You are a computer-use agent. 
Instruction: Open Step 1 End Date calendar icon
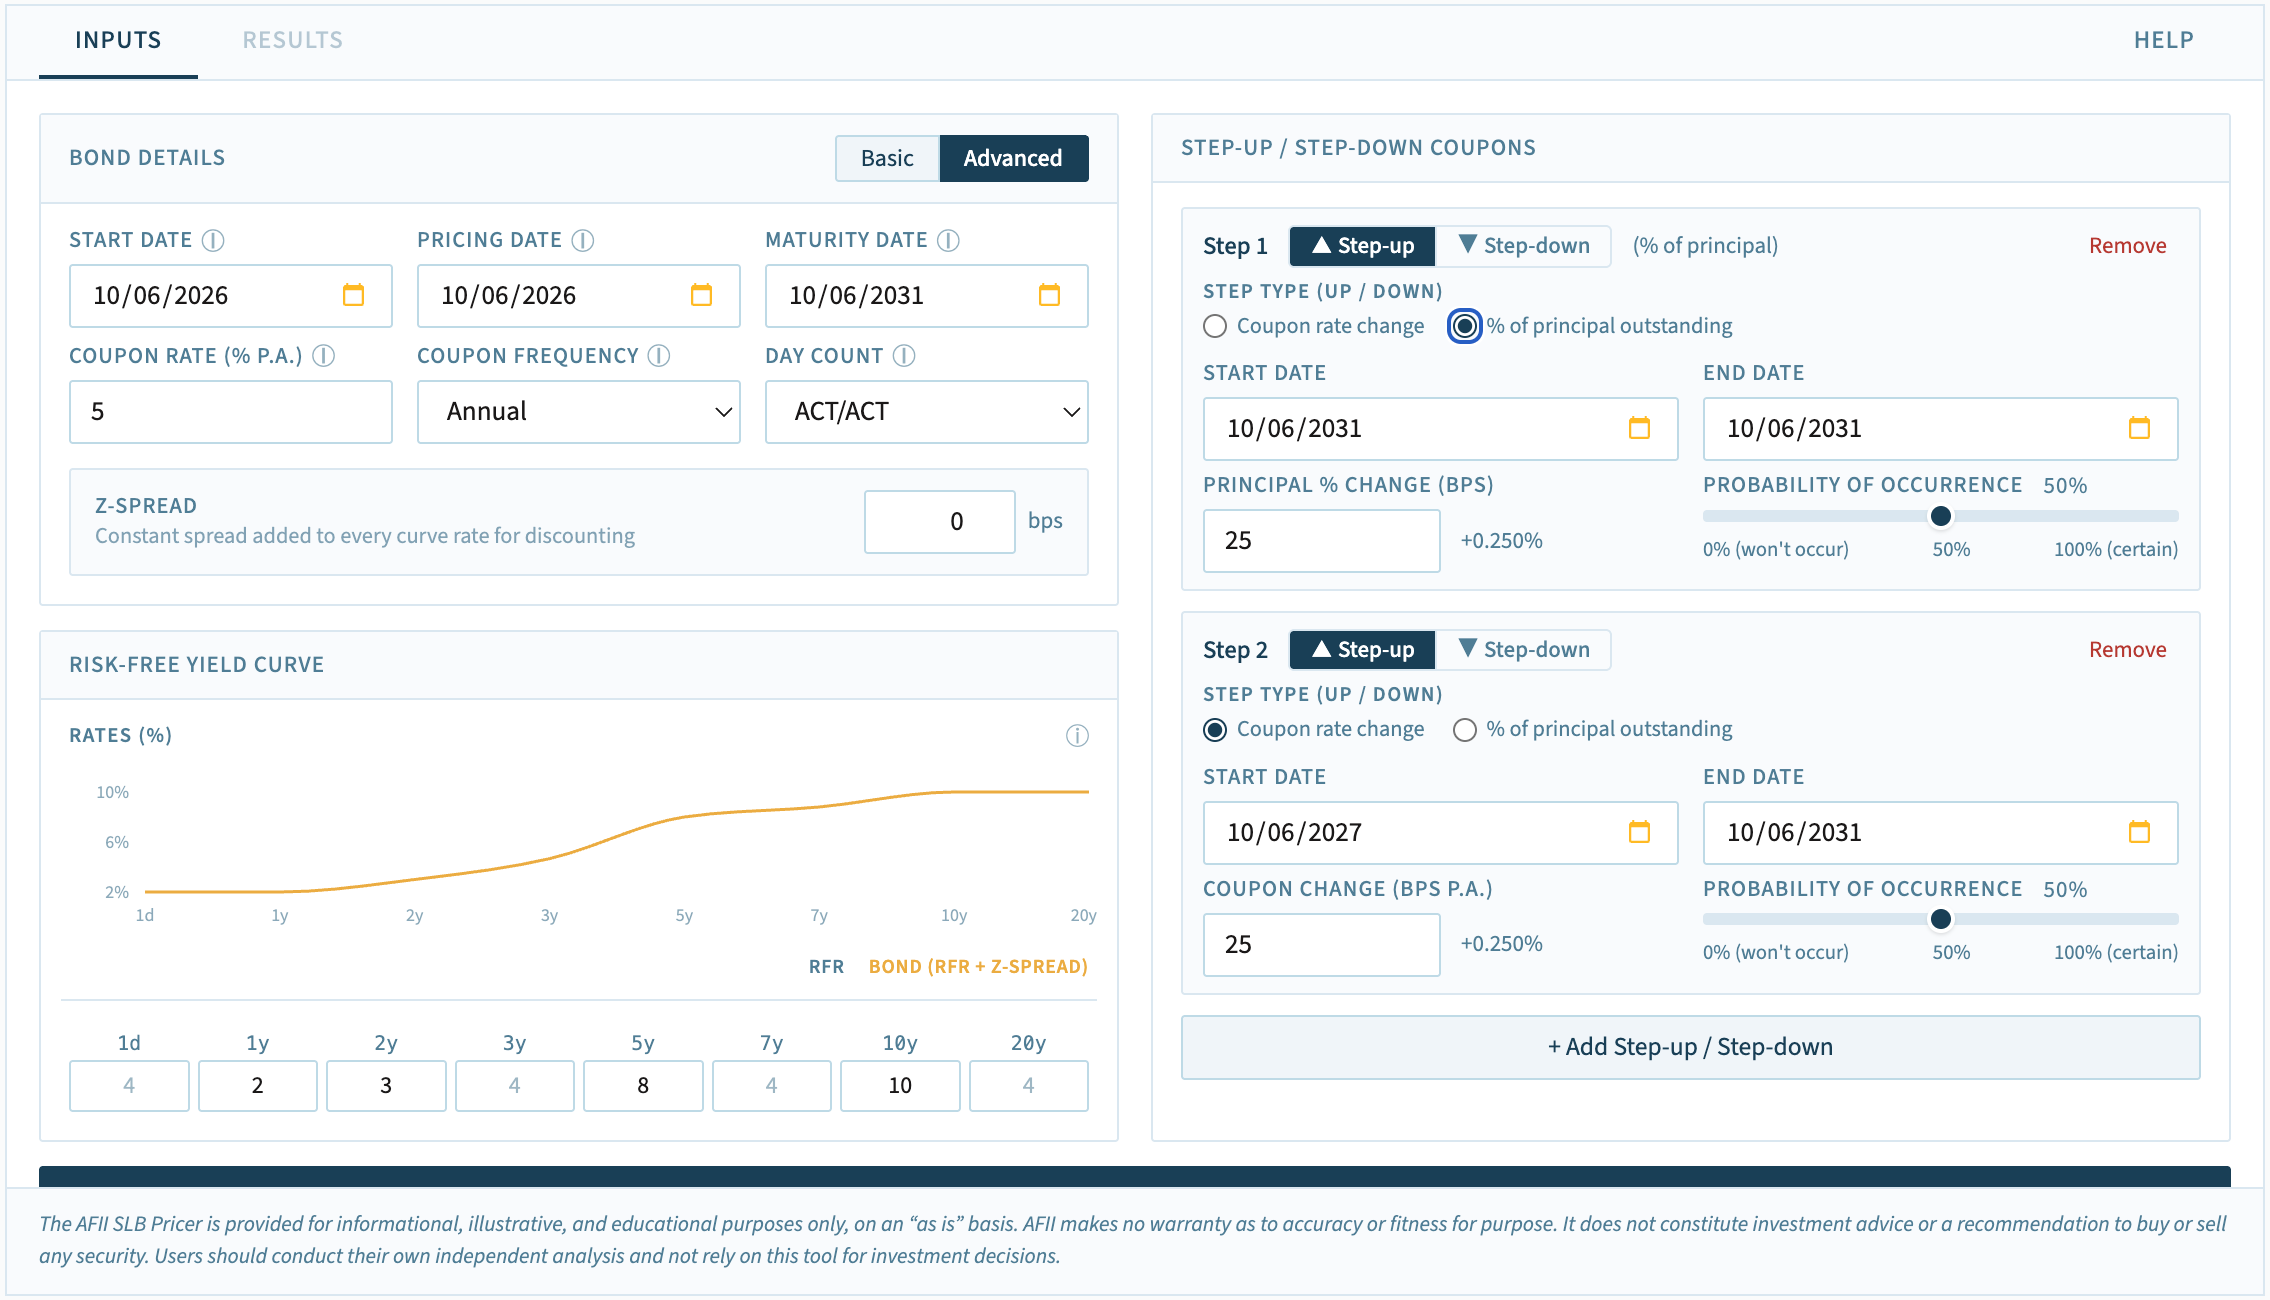pyautogui.click(x=2139, y=428)
